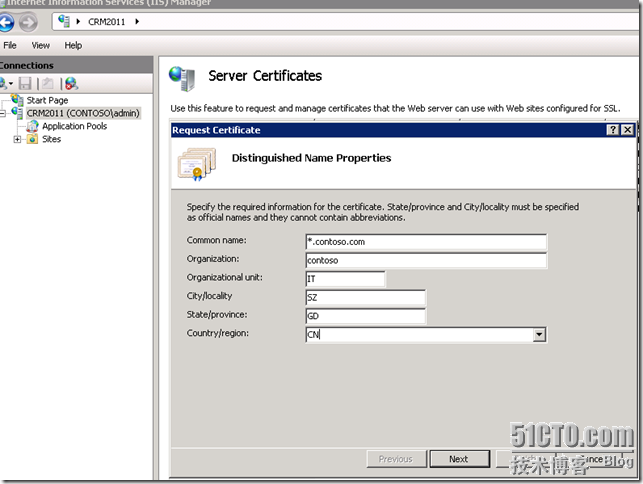643x484 pixels.
Task: Click the certificate wizard icon
Action: click(x=197, y=164)
